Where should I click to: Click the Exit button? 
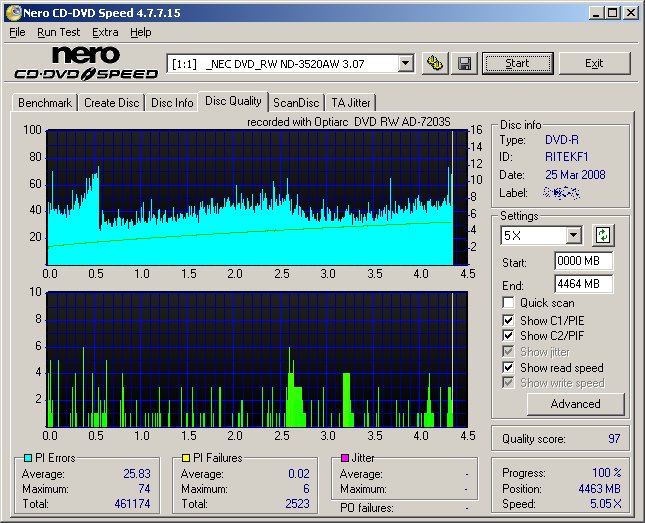coord(594,63)
